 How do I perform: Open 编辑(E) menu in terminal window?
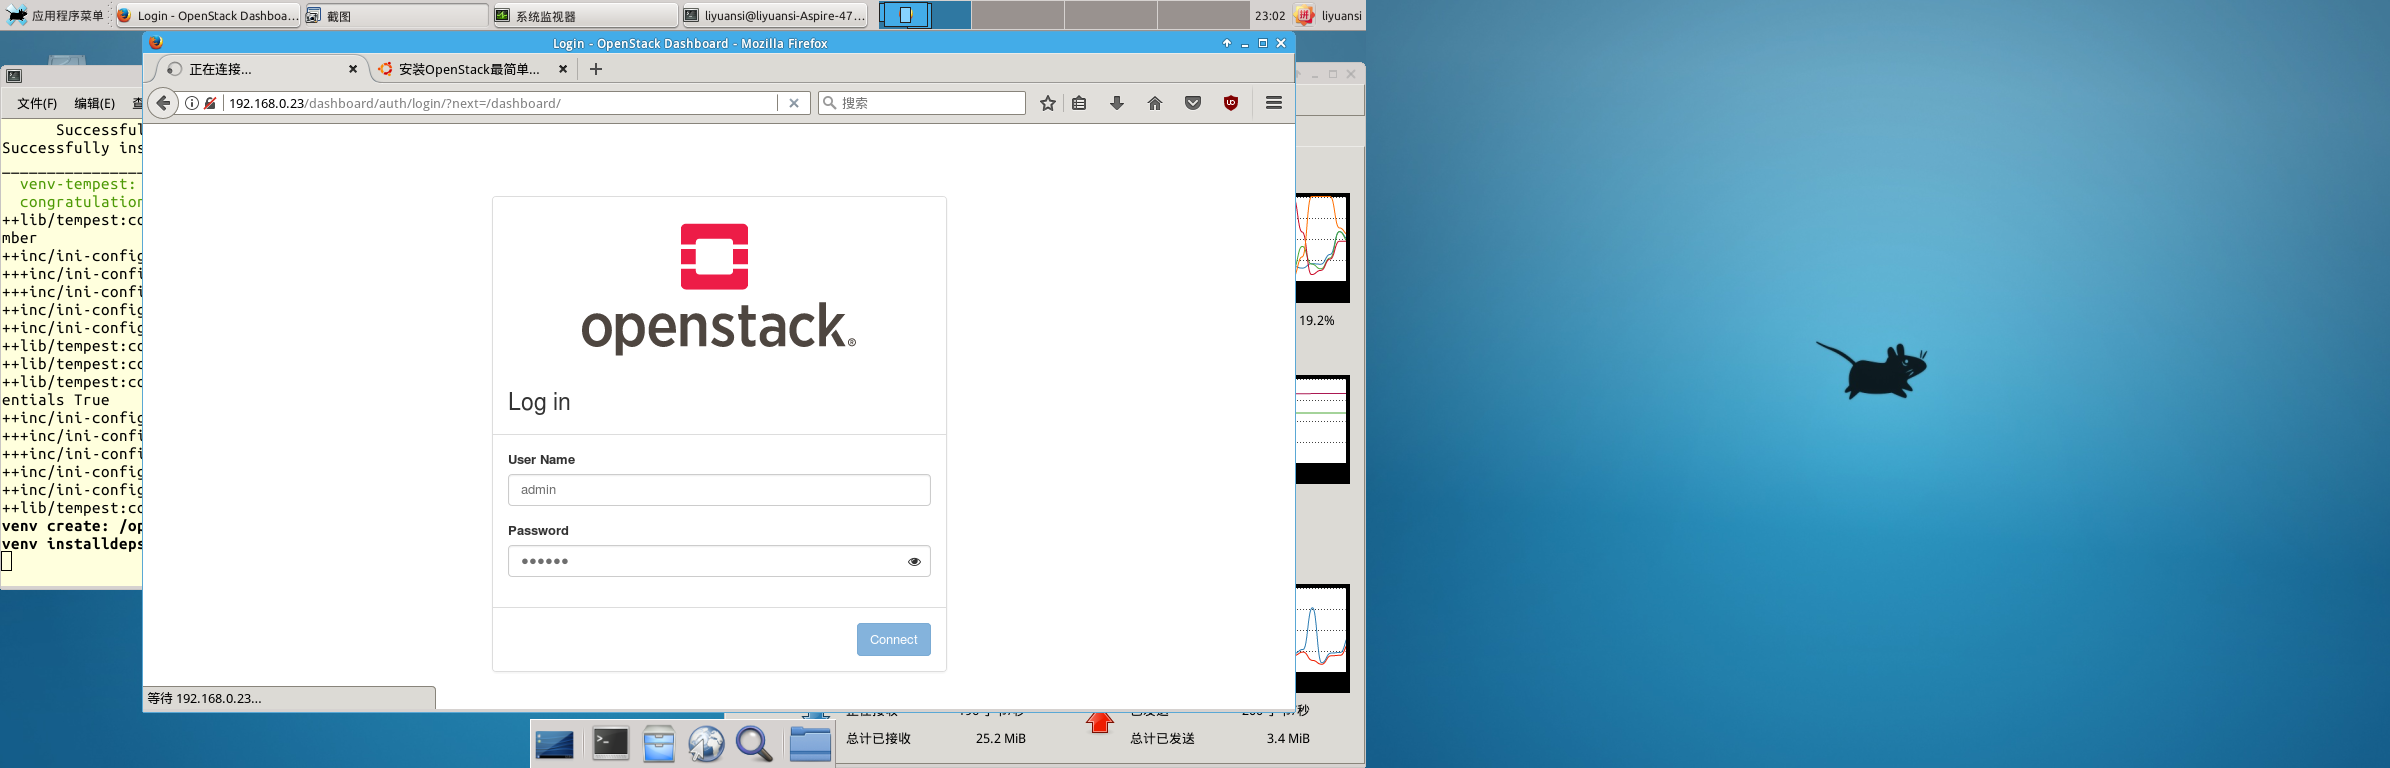click(95, 103)
